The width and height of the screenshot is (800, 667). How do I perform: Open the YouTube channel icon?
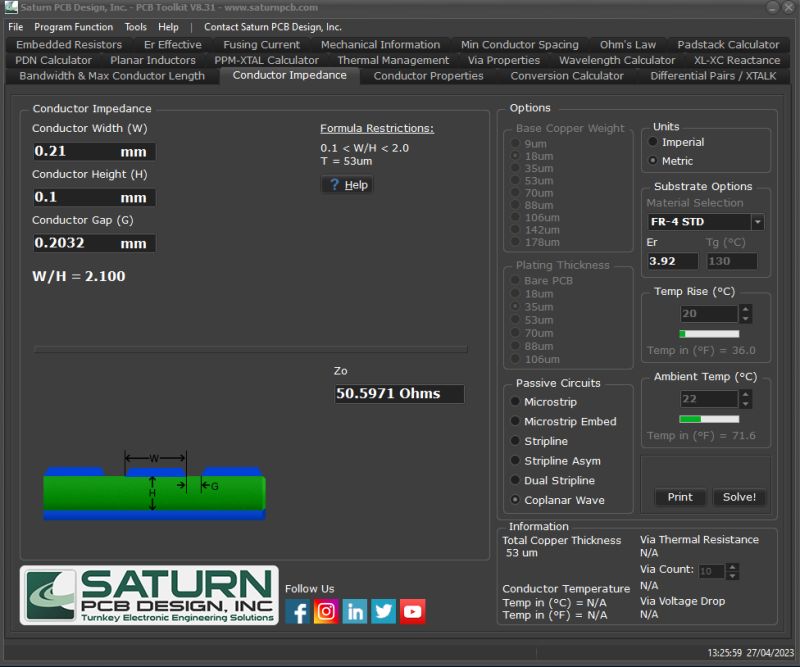point(412,611)
